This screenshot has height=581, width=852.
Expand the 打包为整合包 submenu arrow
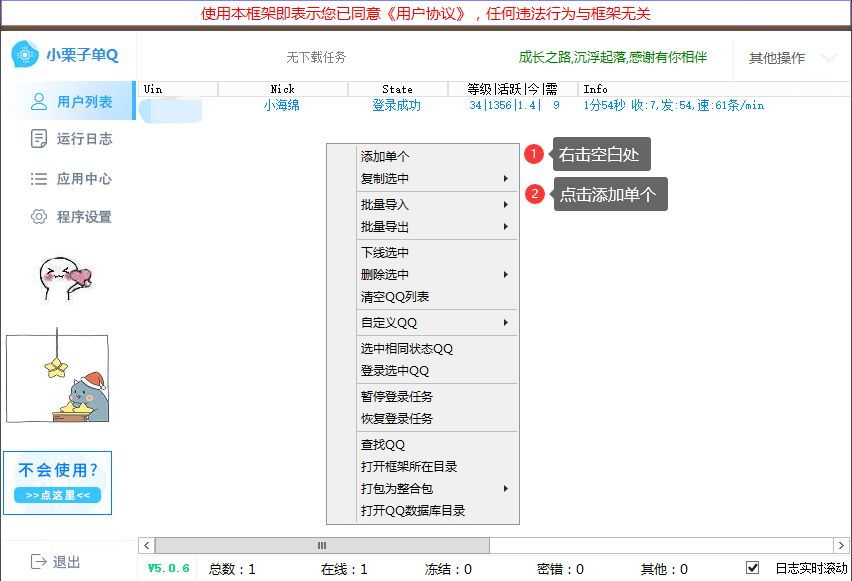[506, 488]
